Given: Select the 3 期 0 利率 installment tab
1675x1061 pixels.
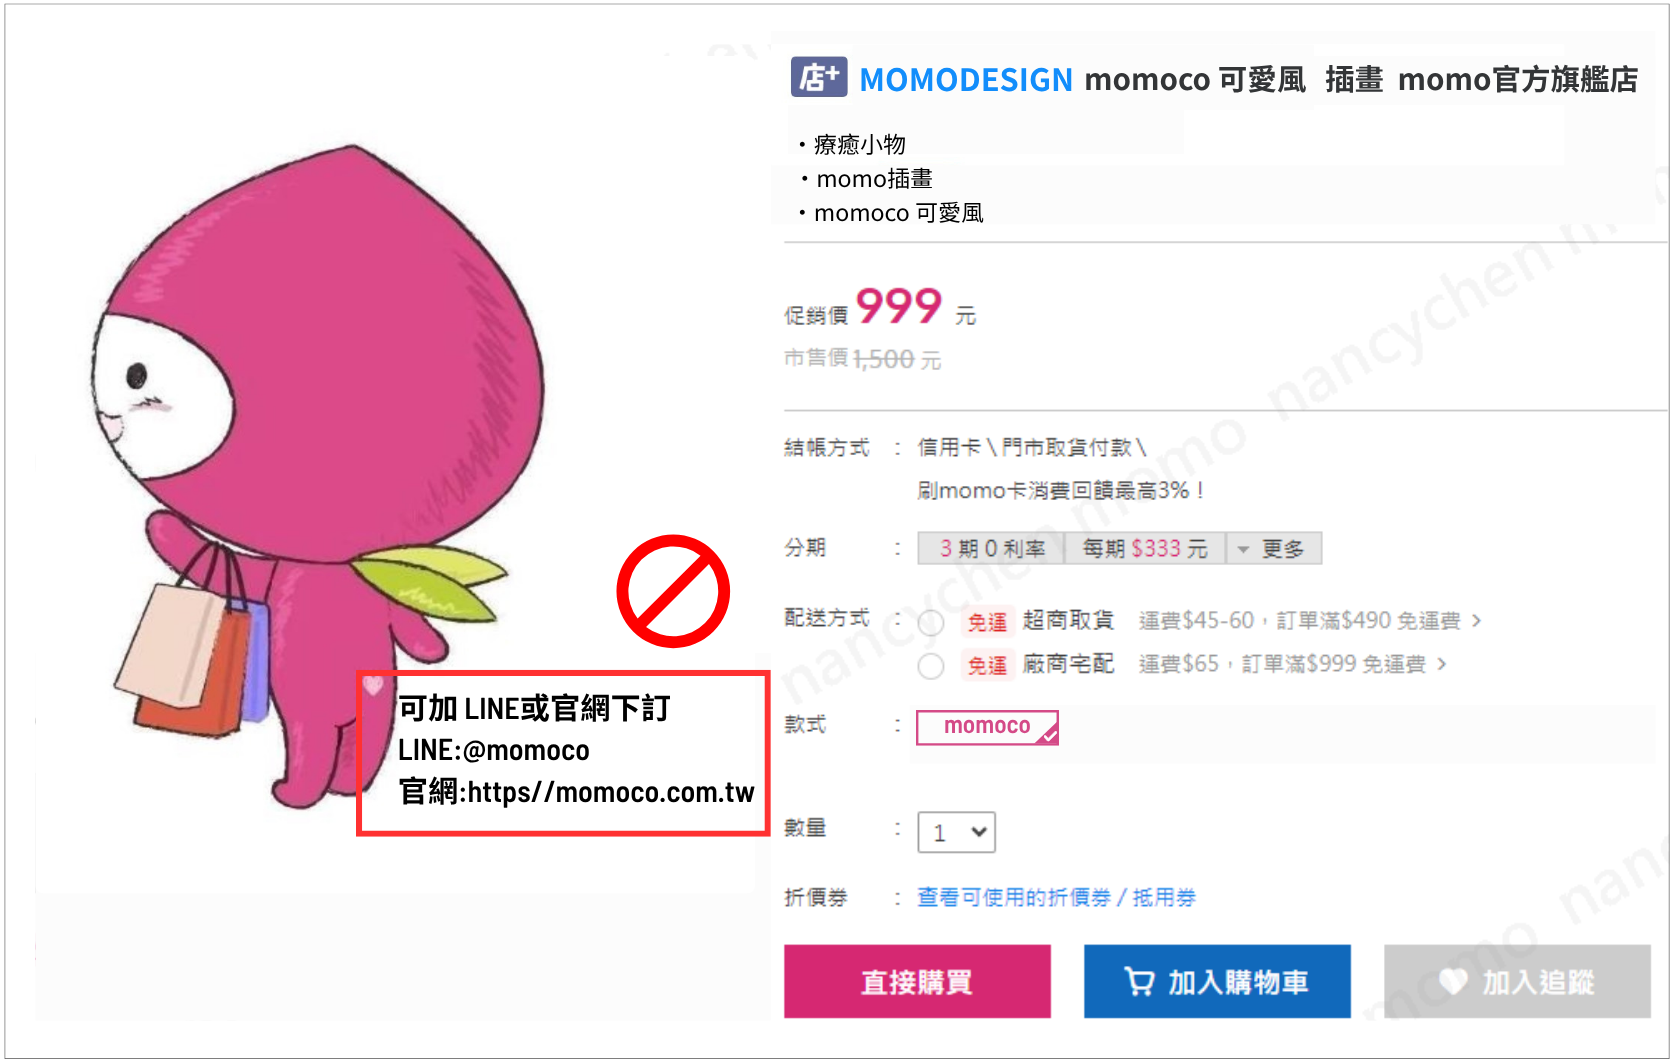Looking at the screenshot, I should click(991, 548).
